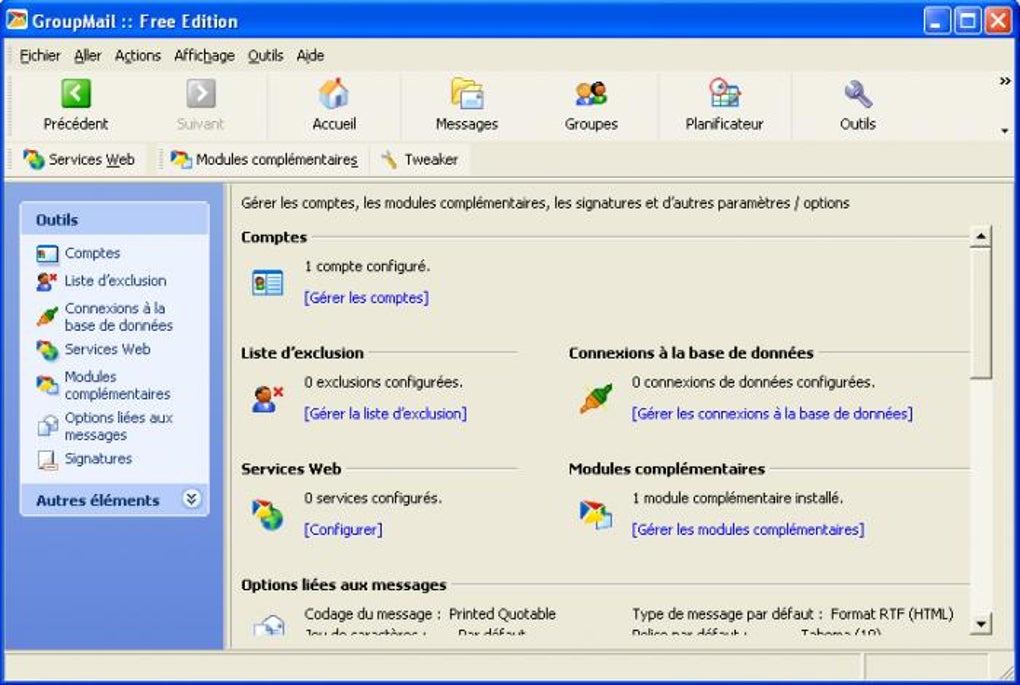Go back with the Précédent arrow
The image size is (1020, 685).
pyautogui.click(x=76, y=94)
